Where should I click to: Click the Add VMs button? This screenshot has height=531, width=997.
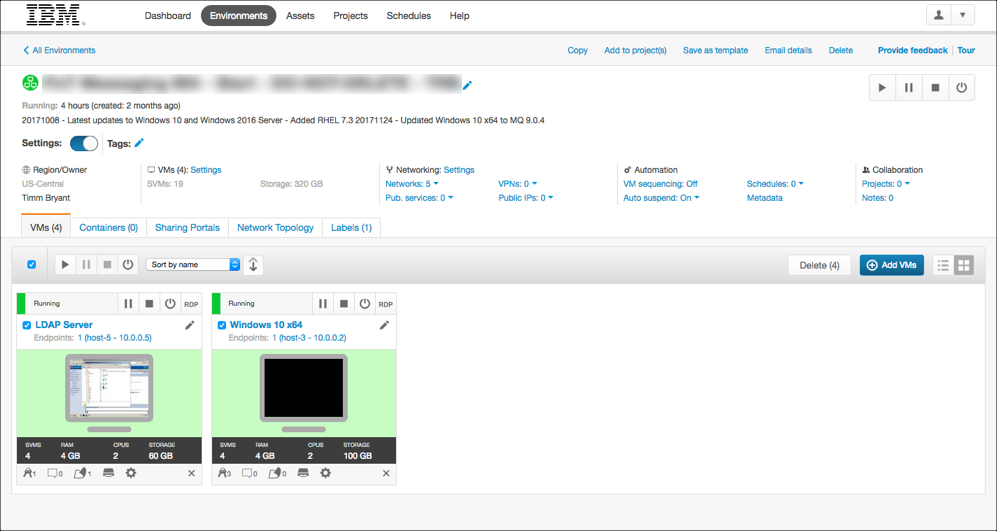coord(891,265)
